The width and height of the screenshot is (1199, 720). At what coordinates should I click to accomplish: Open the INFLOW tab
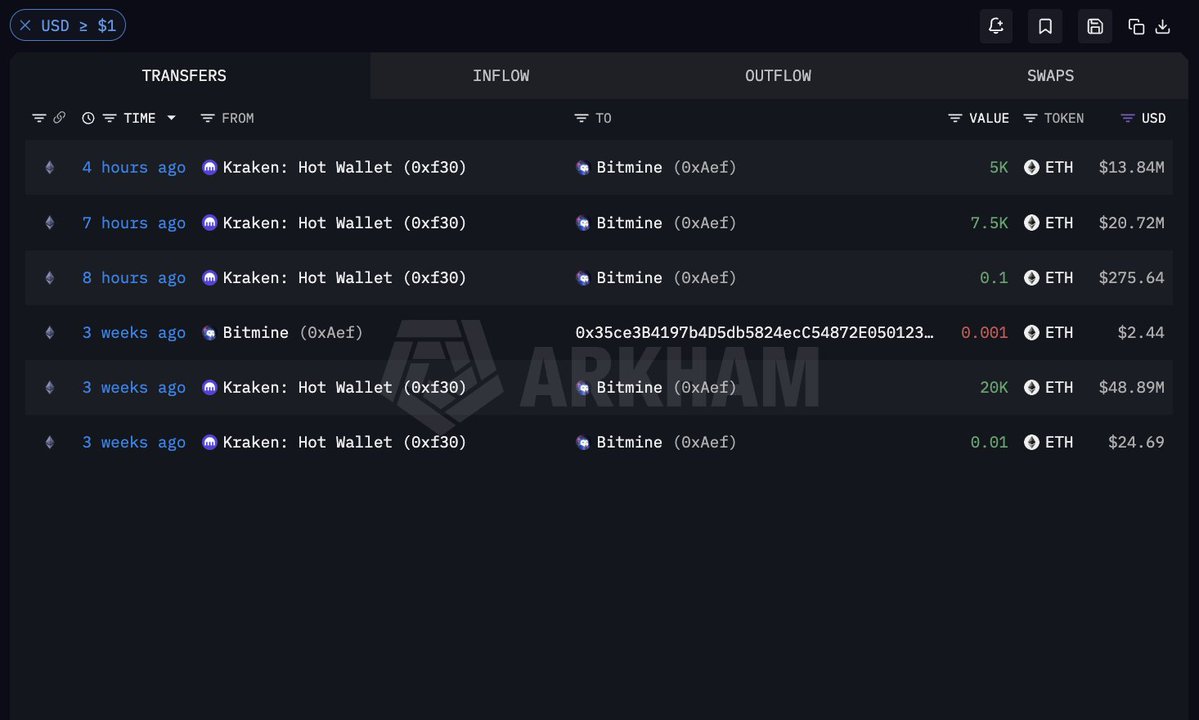tap(501, 76)
